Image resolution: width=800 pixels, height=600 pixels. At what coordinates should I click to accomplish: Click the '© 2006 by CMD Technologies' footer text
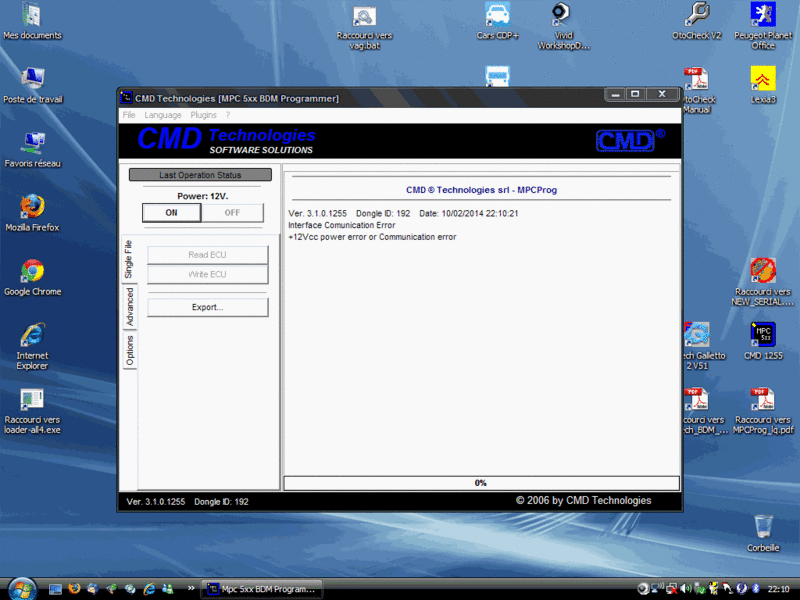pyautogui.click(x=583, y=501)
